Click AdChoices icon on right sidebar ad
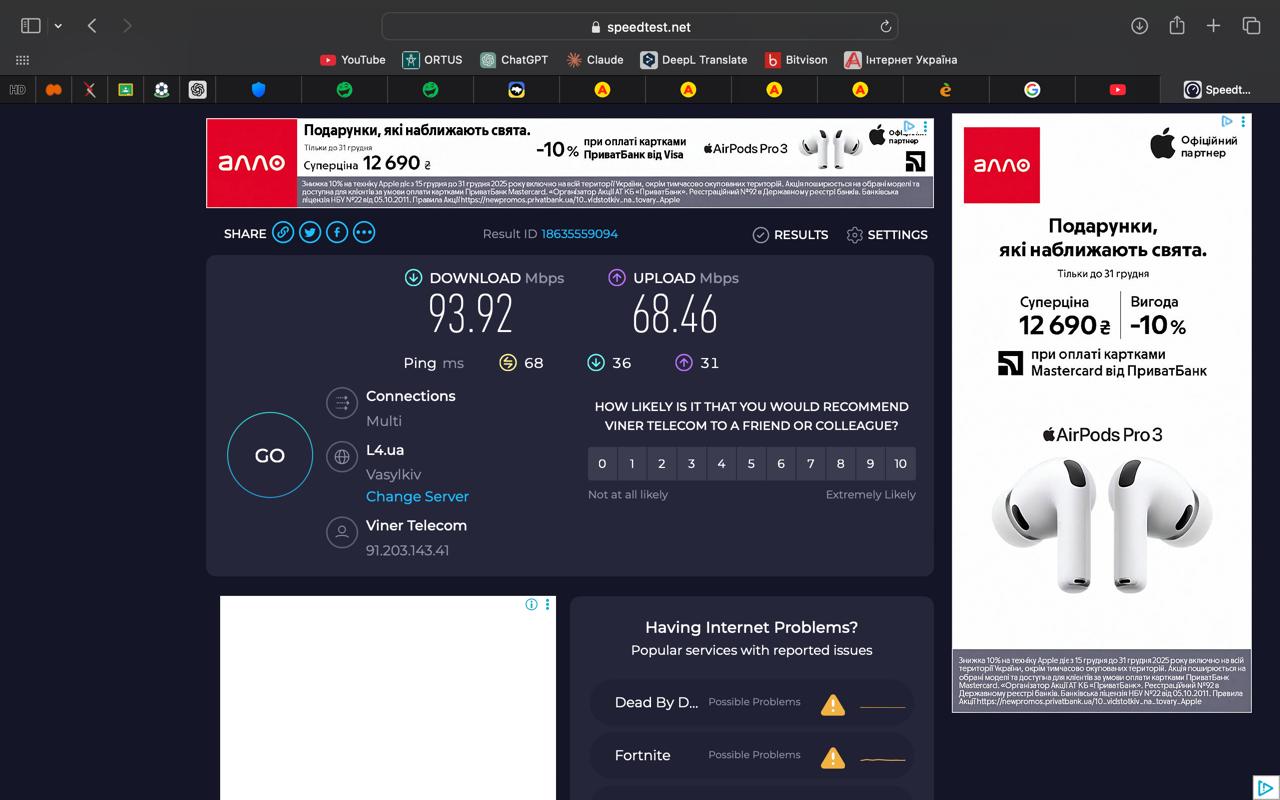1280x800 pixels. (1227, 122)
